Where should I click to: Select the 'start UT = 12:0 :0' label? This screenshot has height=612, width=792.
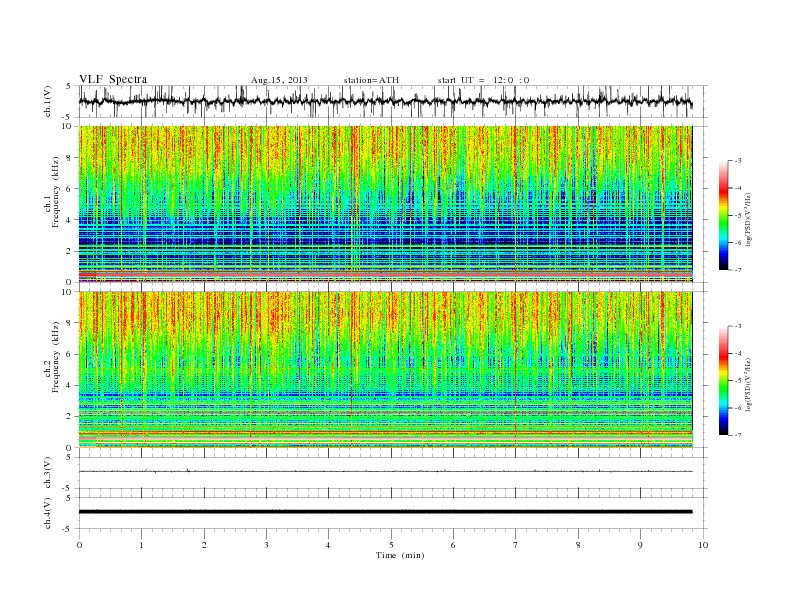pos(483,80)
